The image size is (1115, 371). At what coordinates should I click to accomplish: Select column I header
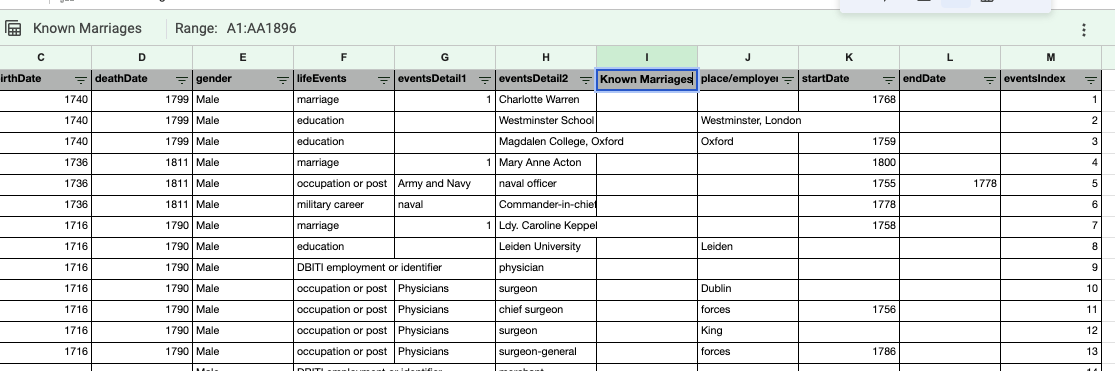click(646, 58)
